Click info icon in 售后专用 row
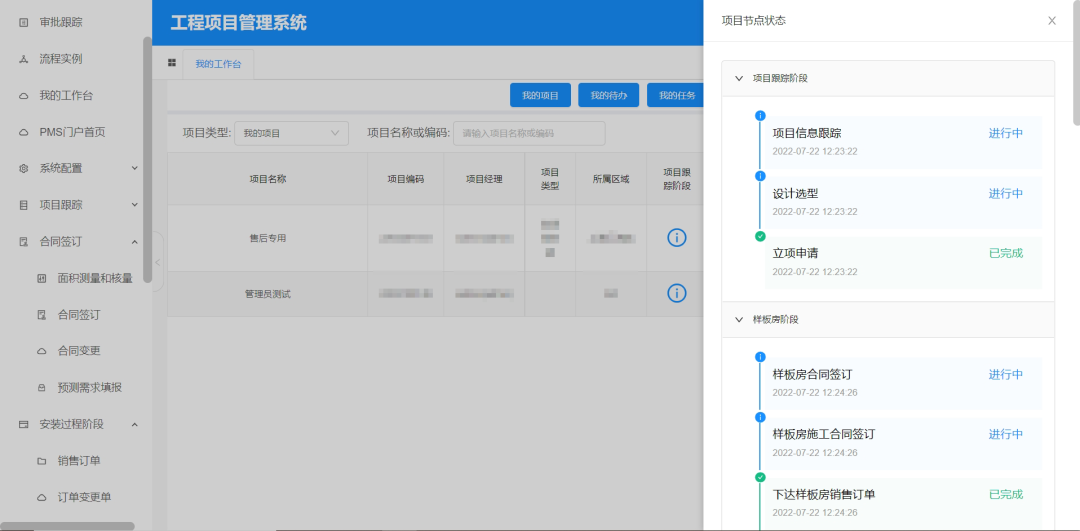Viewport: 1080px width, 531px height. [x=677, y=238]
